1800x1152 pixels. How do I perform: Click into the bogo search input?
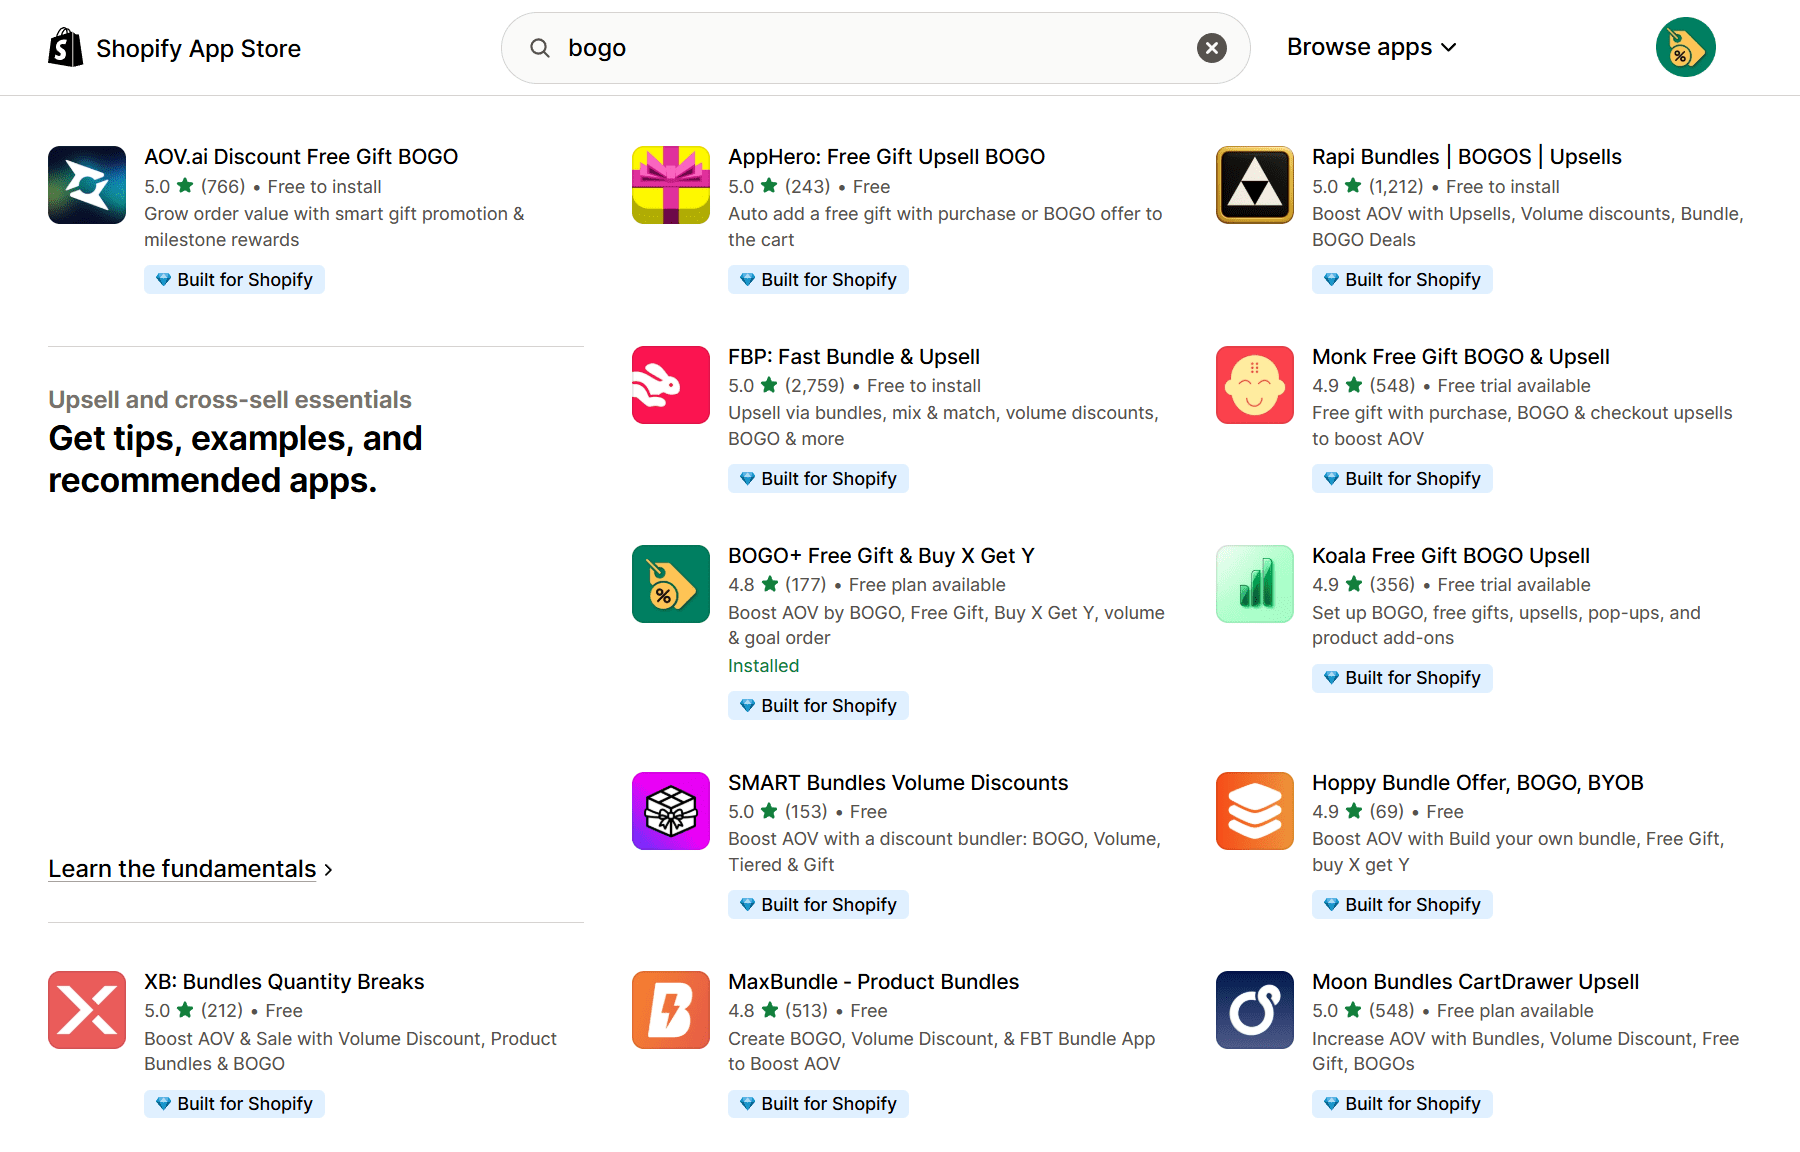(x=875, y=48)
